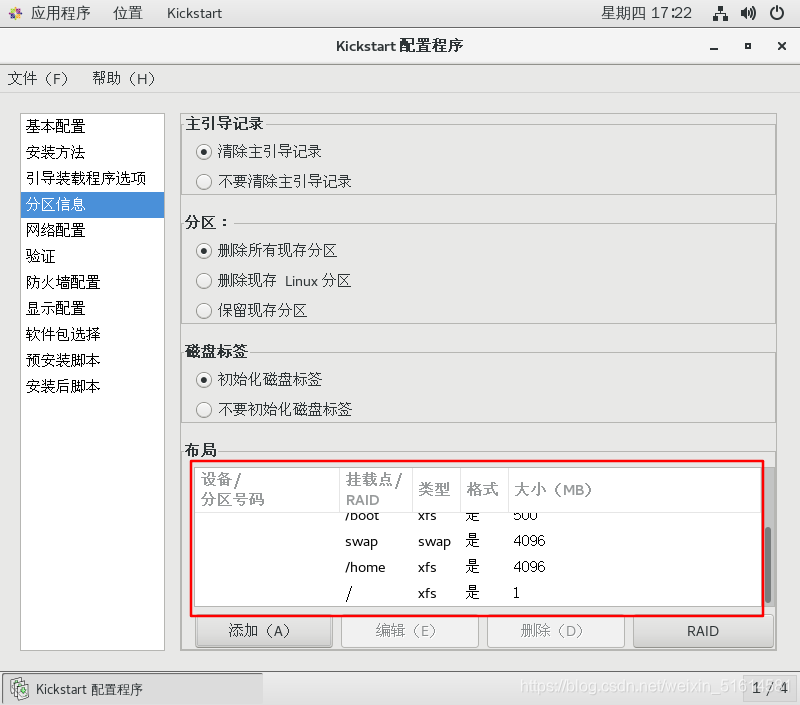This screenshot has width=800, height=705.
Task: Click the 编辑 (E) button
Action: (410, 631)
